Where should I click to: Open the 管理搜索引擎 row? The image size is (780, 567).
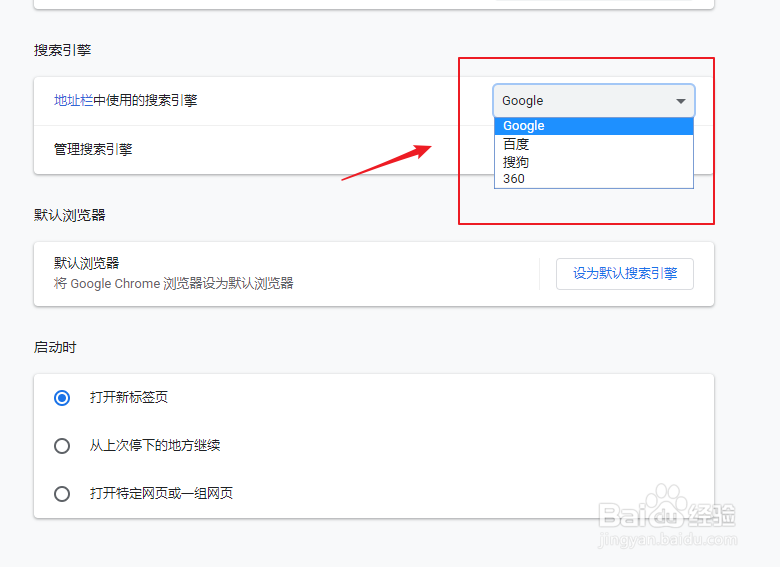[x=374, y=150]
